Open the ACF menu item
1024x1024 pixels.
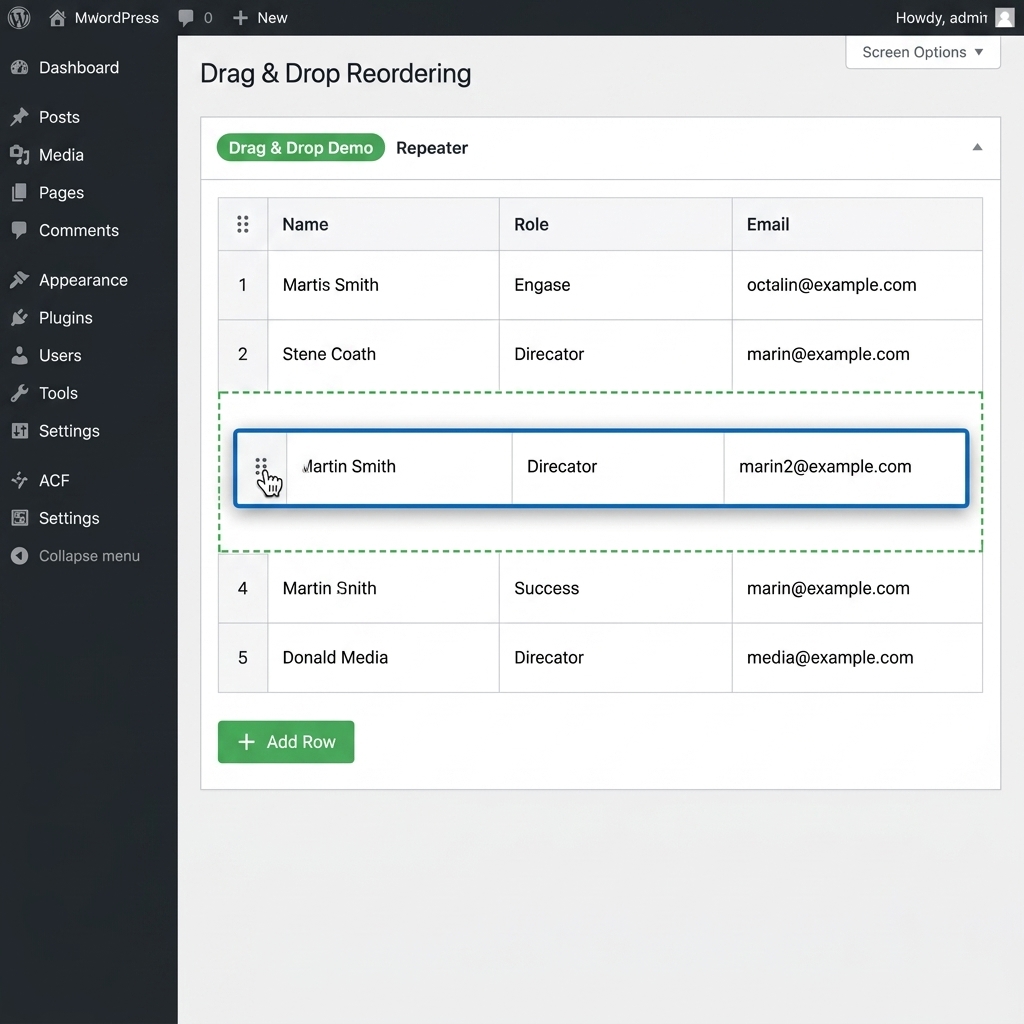(54, 480)
